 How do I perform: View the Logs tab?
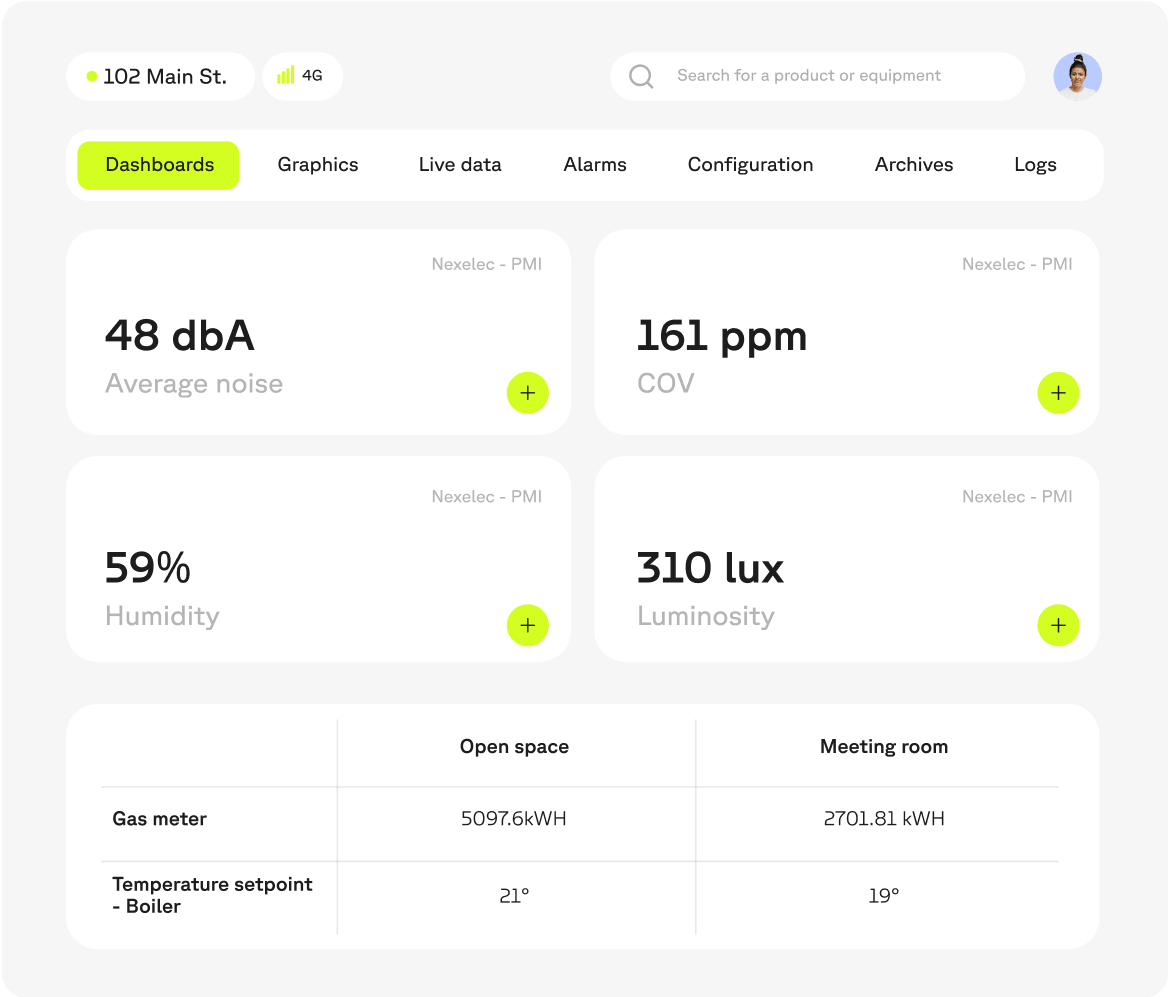(x=1035, y=165)
